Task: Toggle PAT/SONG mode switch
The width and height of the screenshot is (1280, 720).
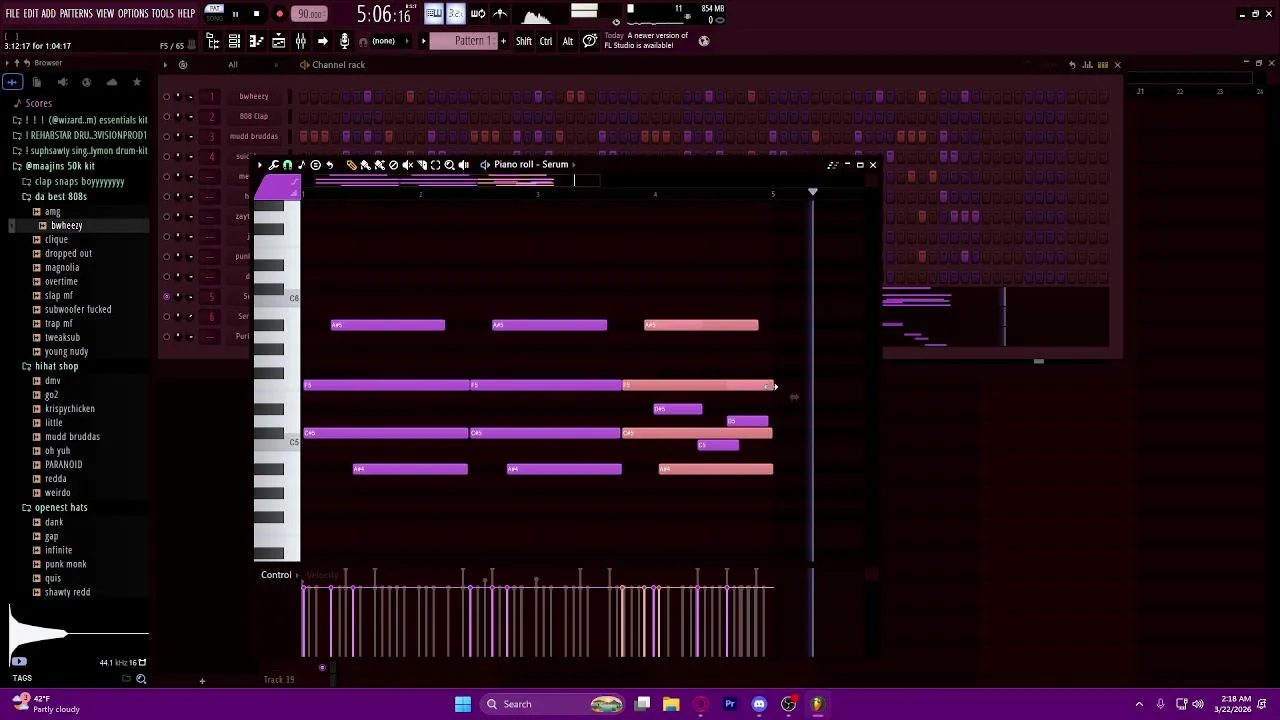Action: (x=214, y=14)
